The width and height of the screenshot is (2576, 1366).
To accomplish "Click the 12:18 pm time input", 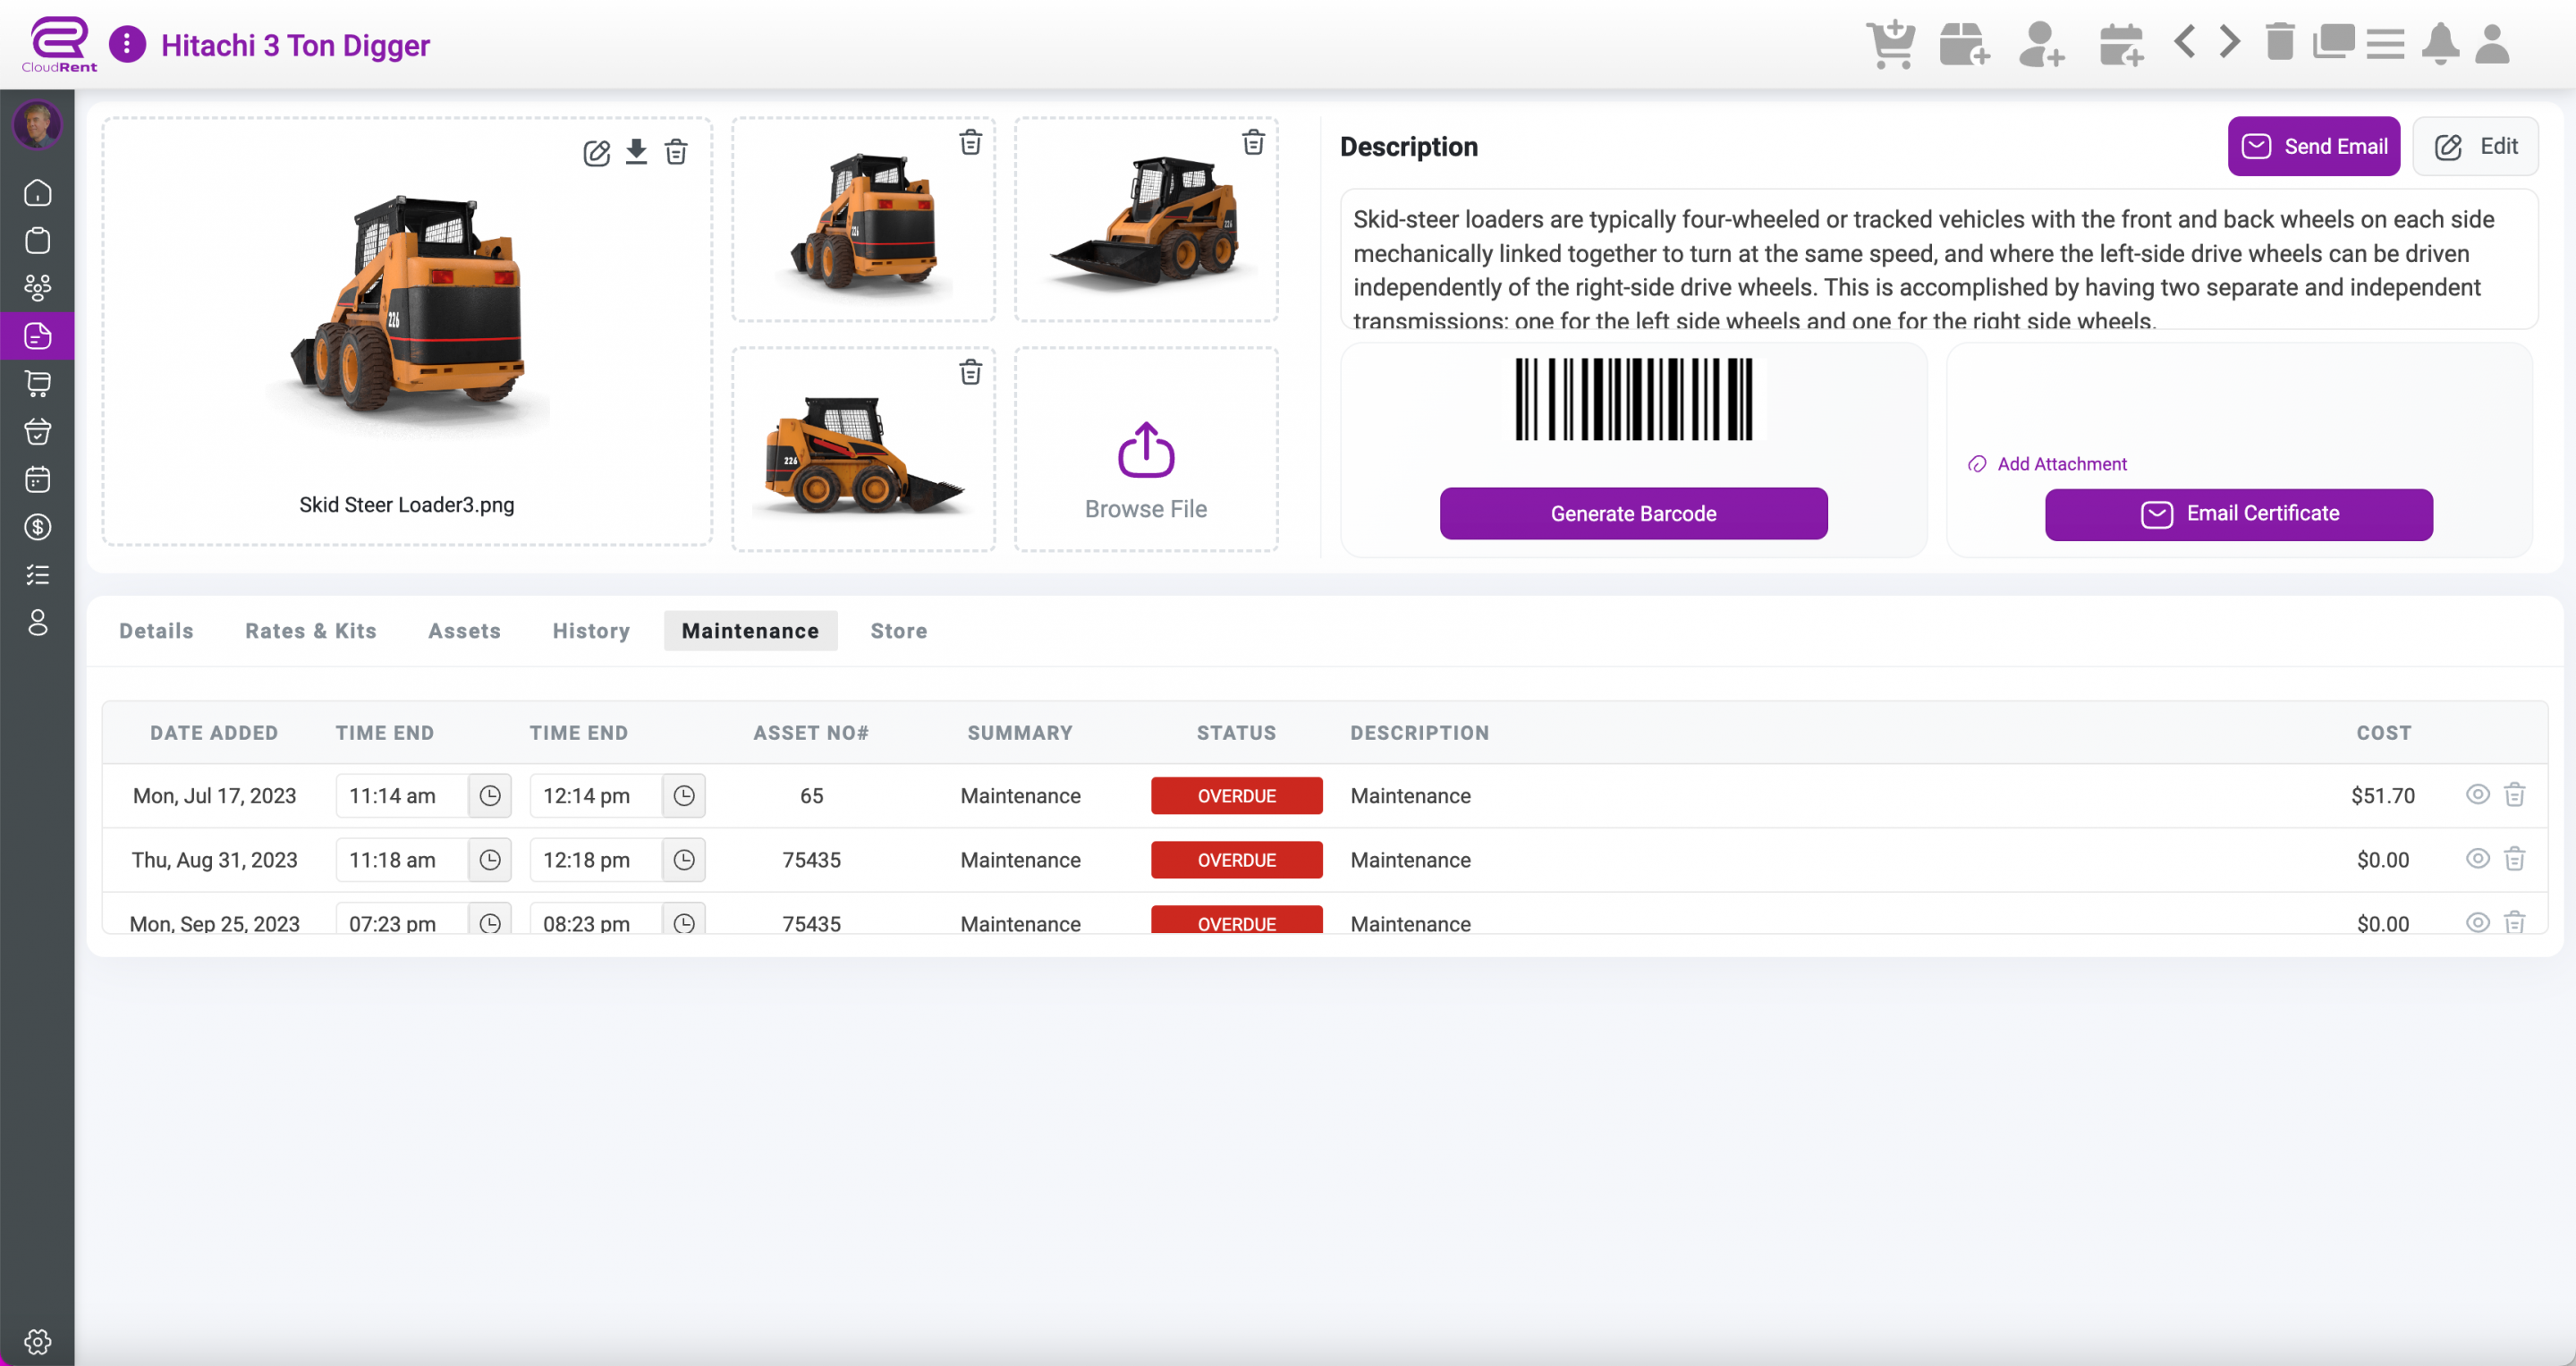I will coord(596,860).
